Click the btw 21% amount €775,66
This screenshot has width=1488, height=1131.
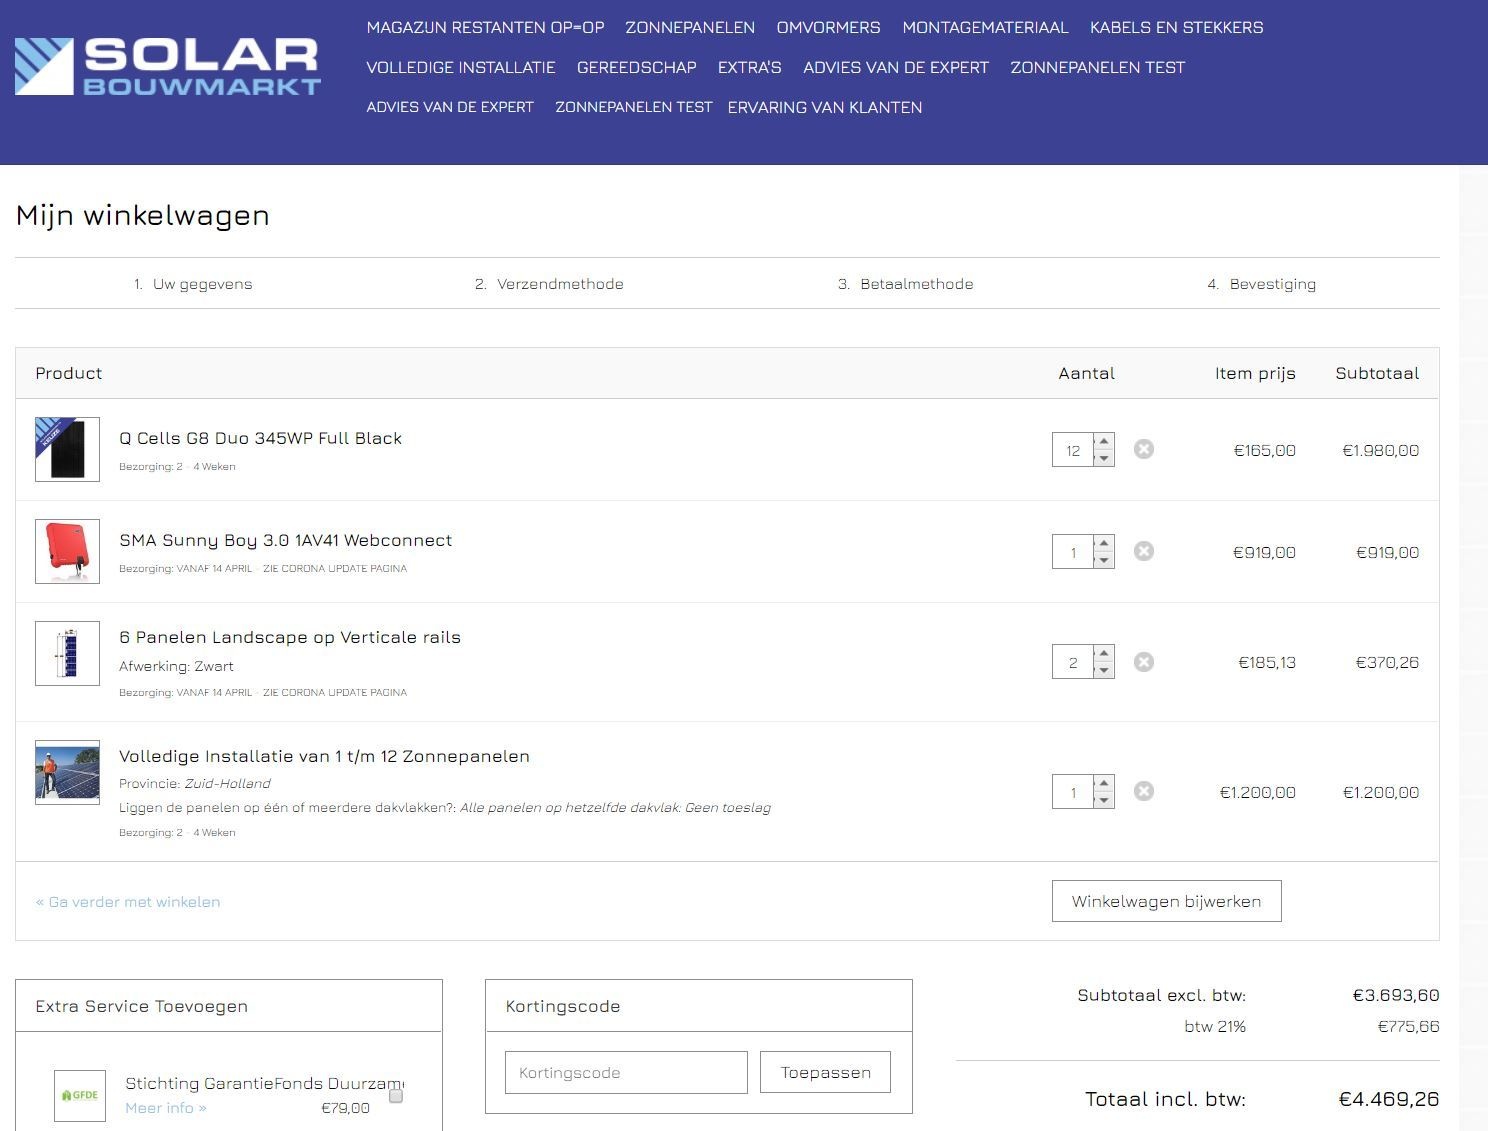click(x=1409, y=1026)
